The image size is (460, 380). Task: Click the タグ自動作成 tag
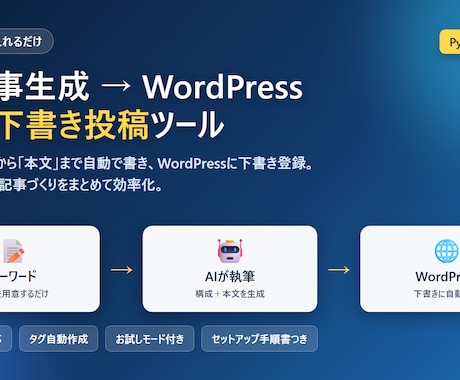(x=59, y=339)
